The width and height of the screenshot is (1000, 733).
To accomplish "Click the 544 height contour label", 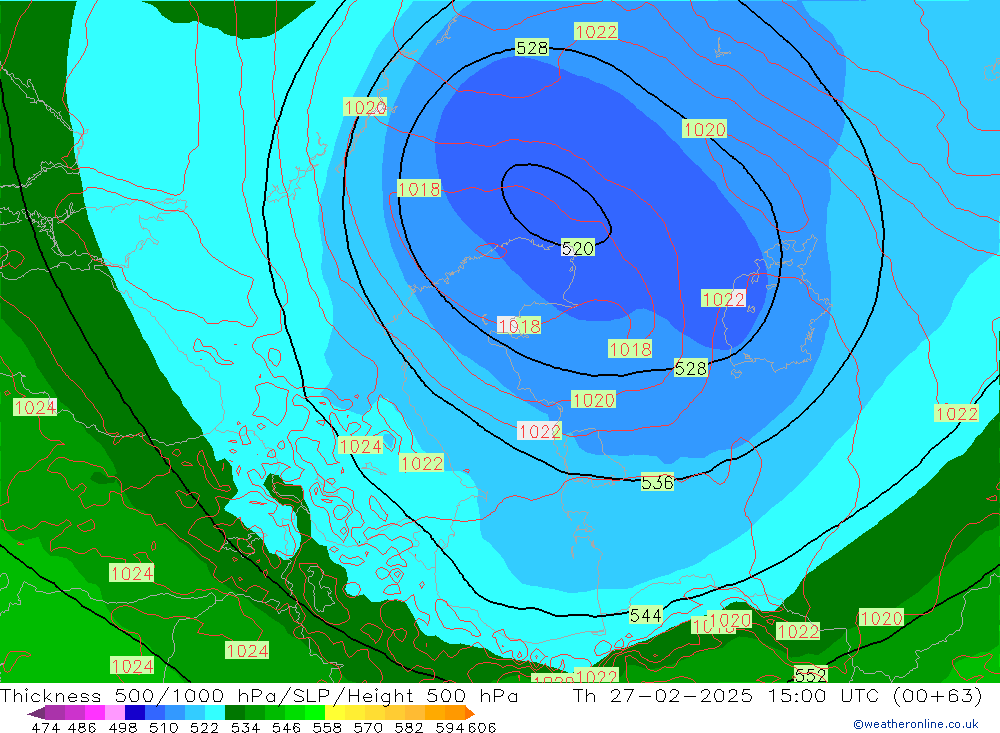I will pyautogui.click(x=645, y=616).
